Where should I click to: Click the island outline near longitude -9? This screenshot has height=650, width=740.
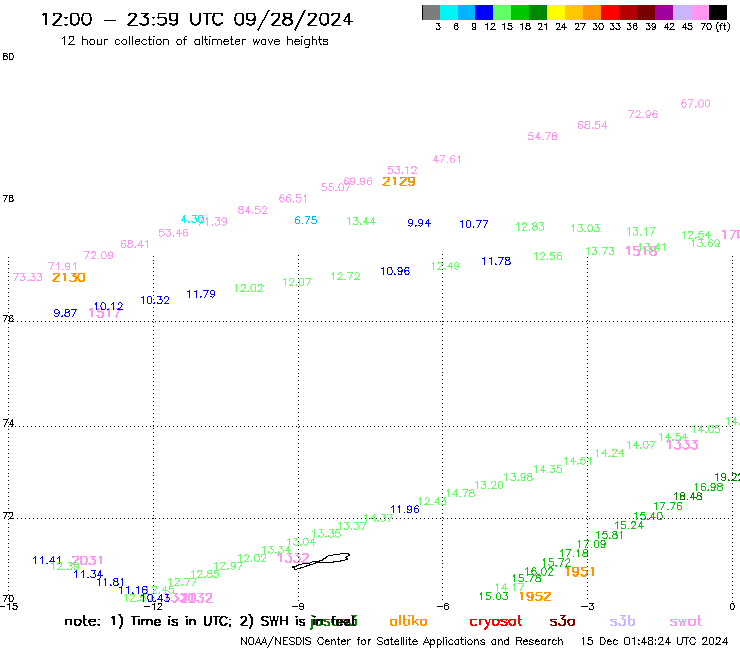pos(321,561)
